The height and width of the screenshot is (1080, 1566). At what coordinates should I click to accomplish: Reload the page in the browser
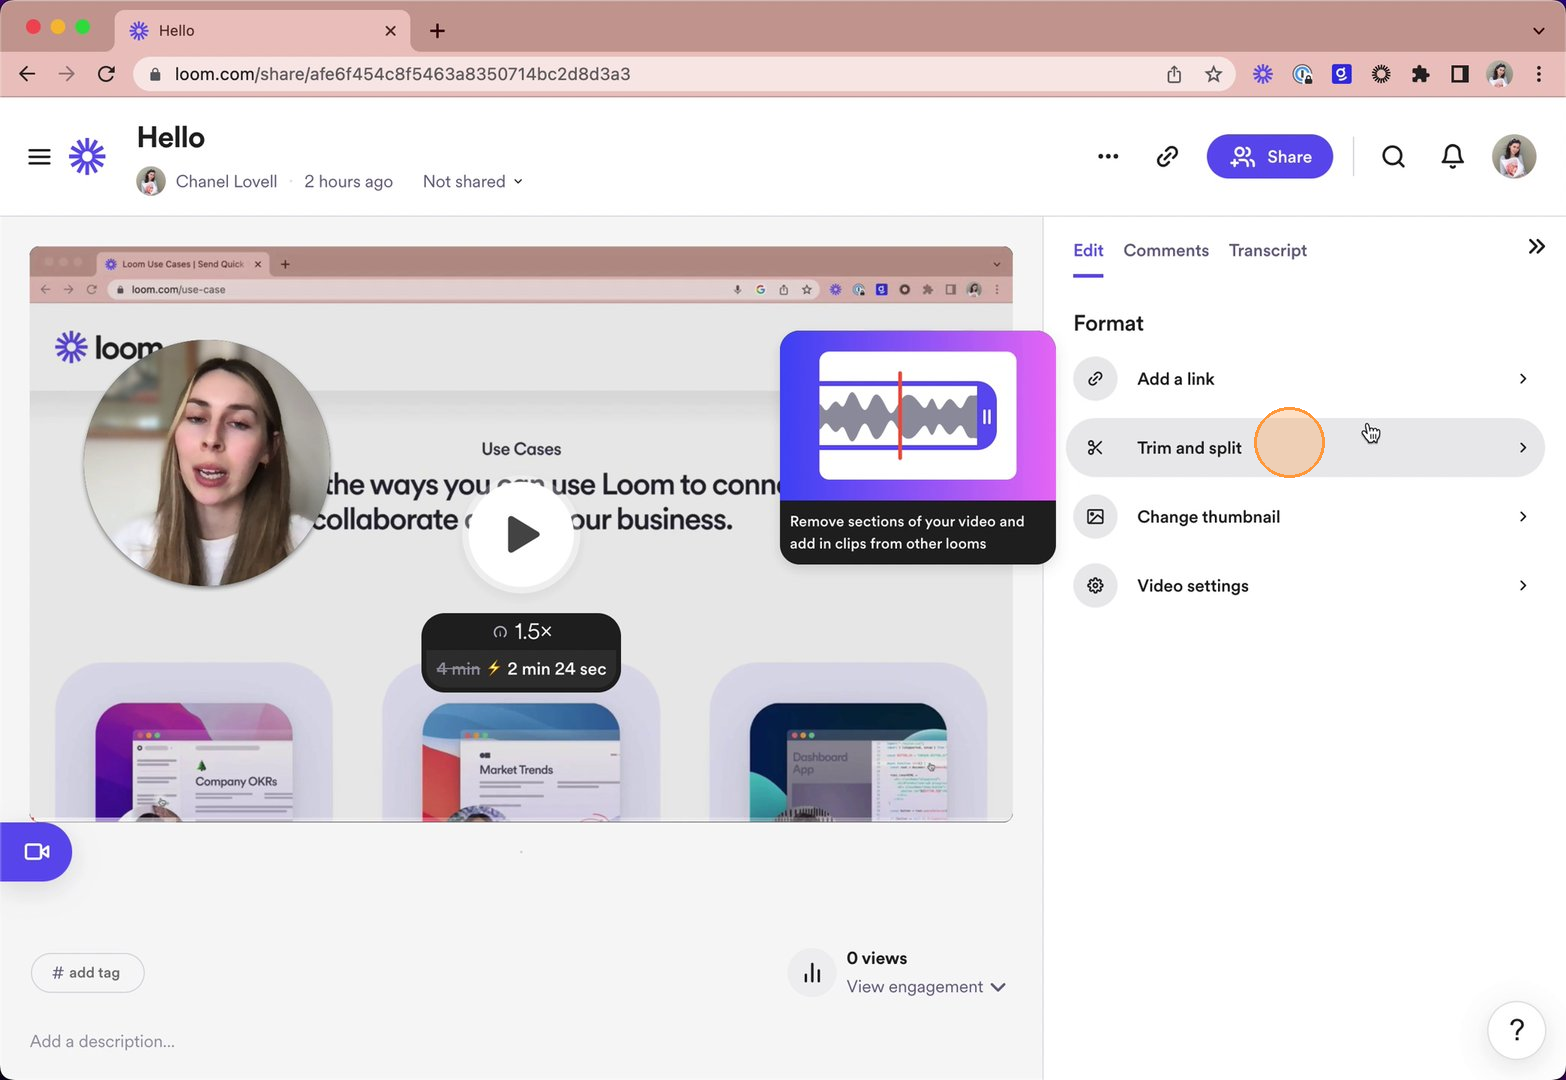point(106,74)
